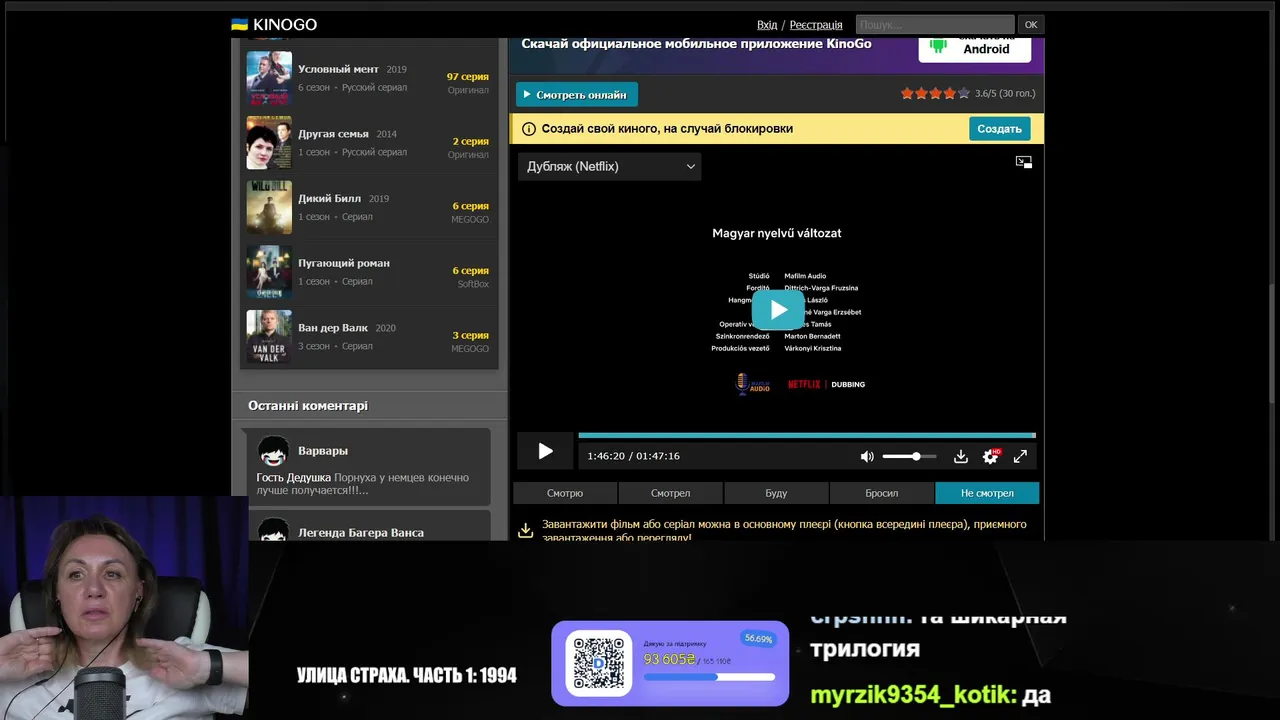
Task: Open the Условный мент series title
Action: click(x=338, y=69)
